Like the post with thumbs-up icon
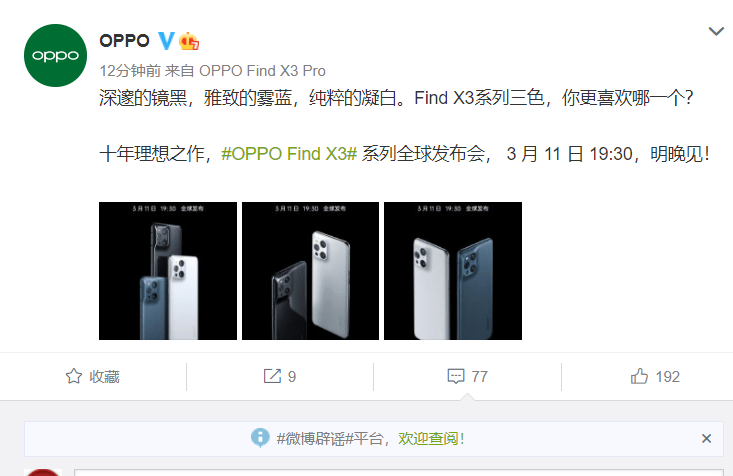The width and height of the screenshot is (733, 476). tap(640, 376)
